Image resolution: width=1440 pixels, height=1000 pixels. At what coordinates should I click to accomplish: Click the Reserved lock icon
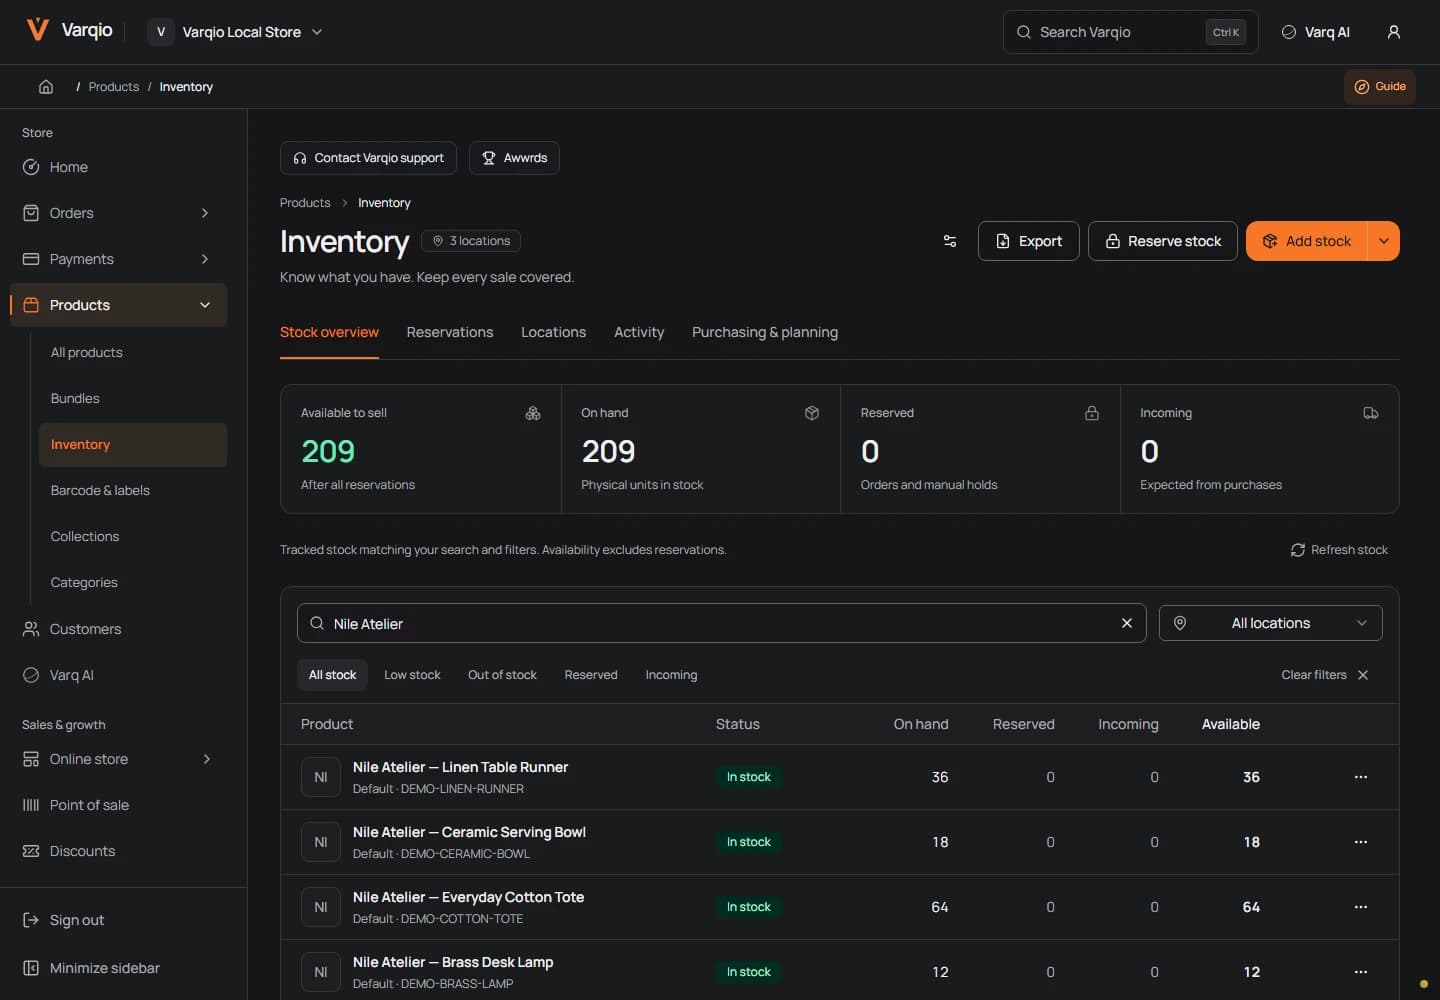[x=1092, y=413]
